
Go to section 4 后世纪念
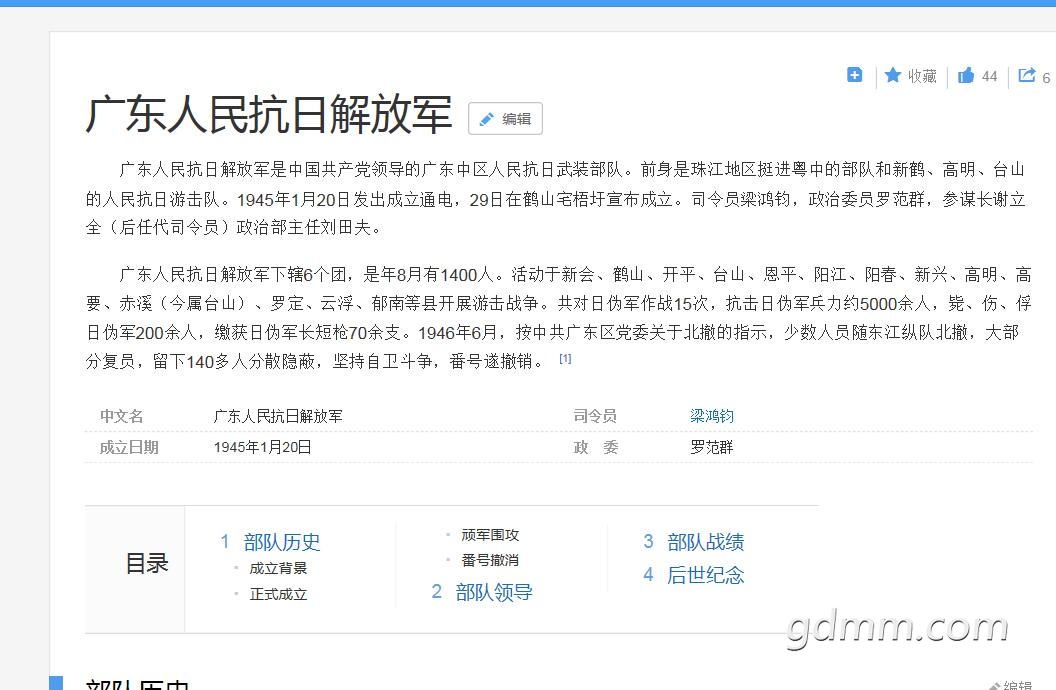pyautogui.click(x=705, y=575)
